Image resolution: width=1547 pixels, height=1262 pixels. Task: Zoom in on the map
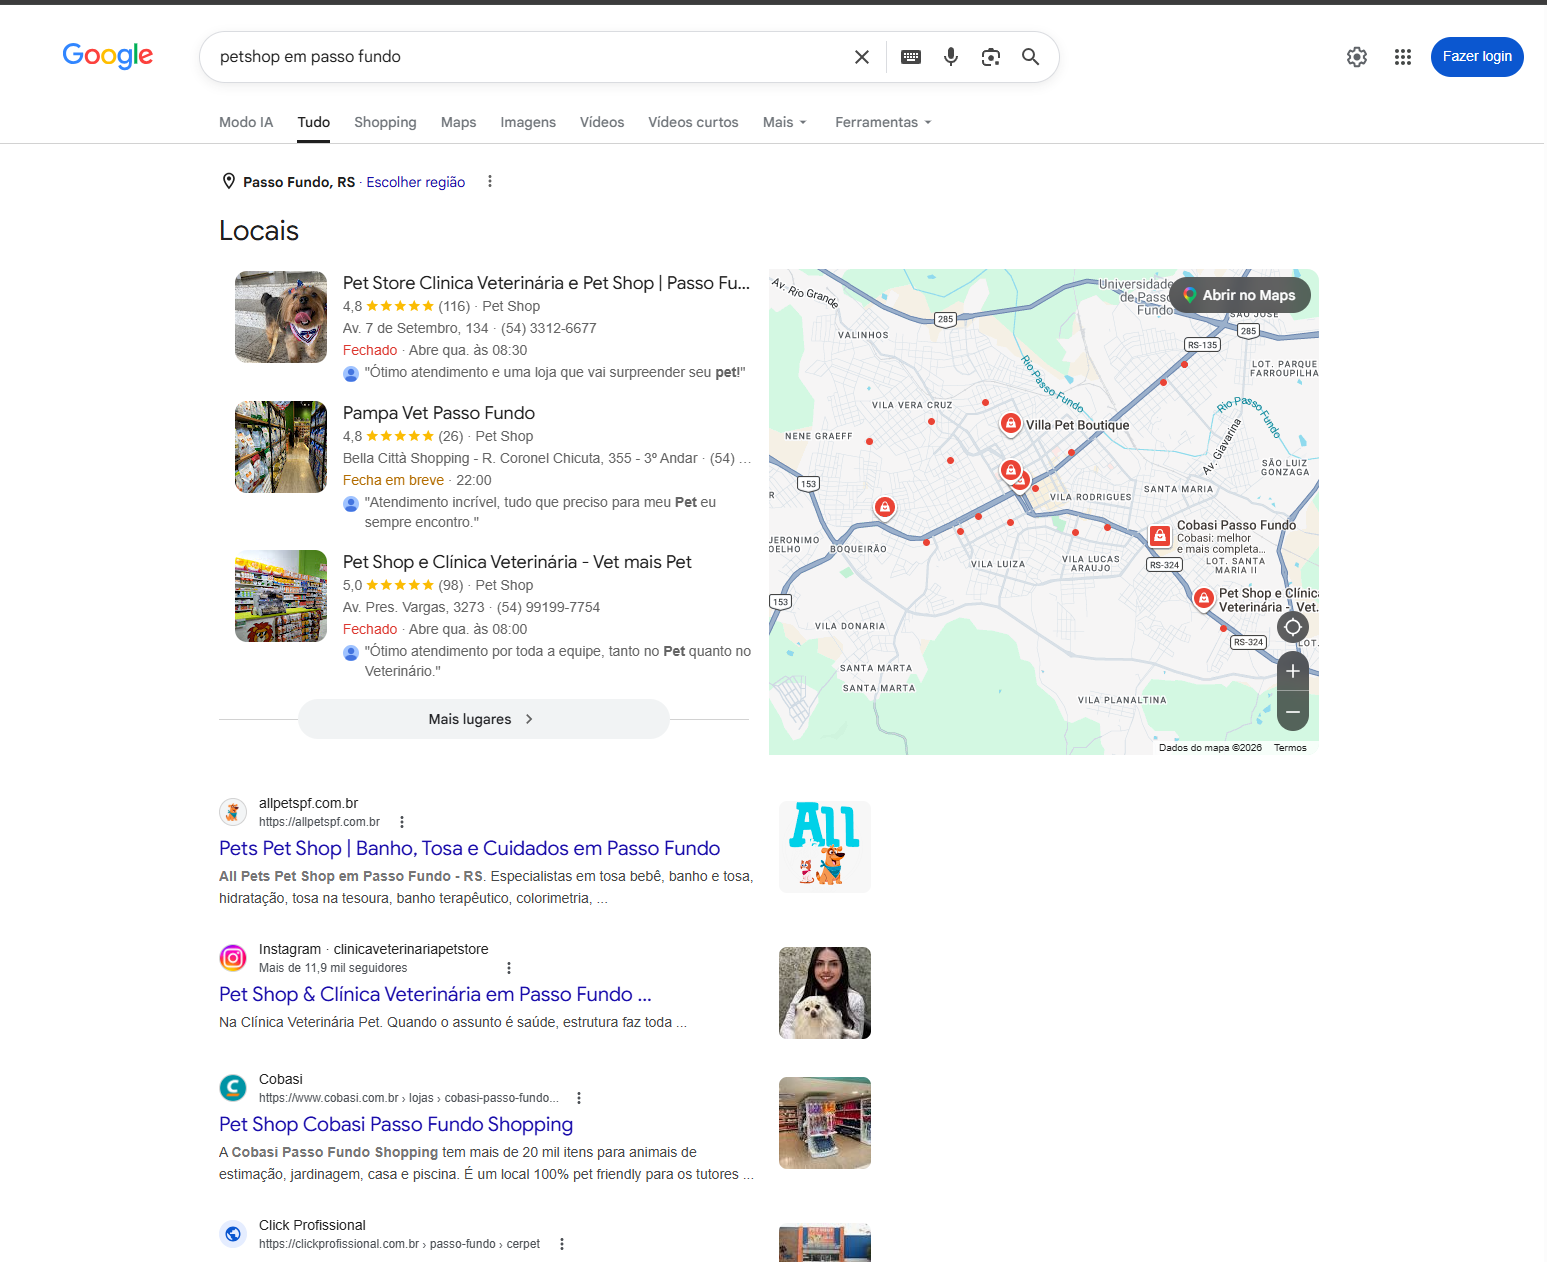[1293, 671]
